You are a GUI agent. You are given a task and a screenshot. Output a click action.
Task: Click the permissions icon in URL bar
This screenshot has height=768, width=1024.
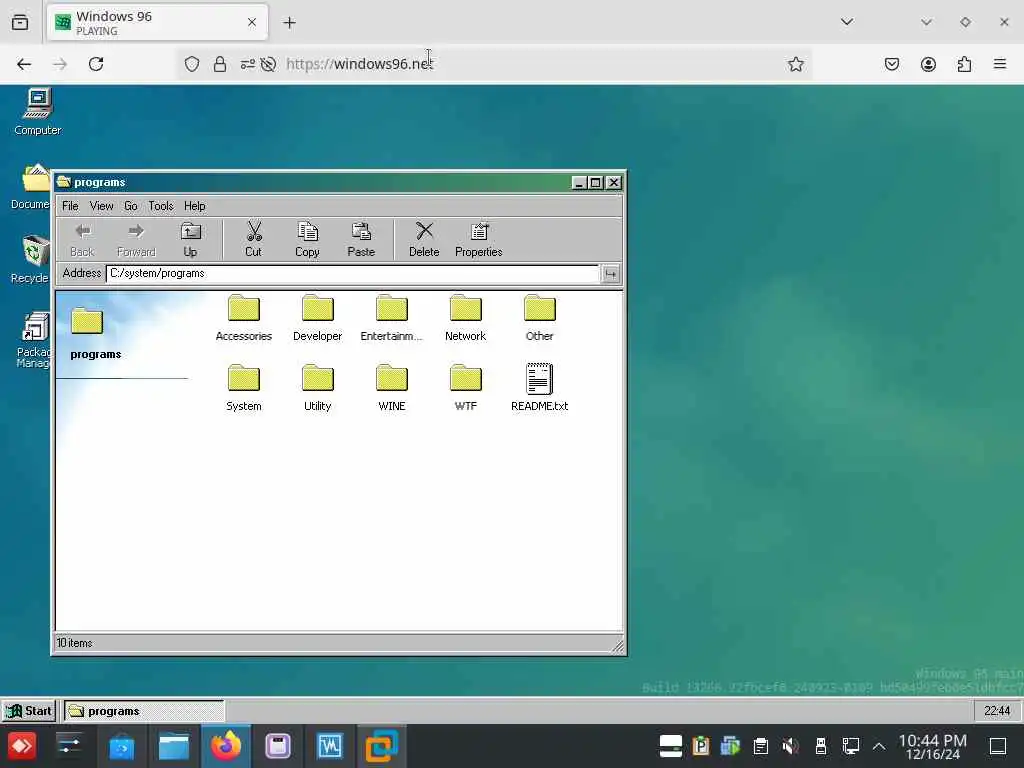(x=248, y=64)
